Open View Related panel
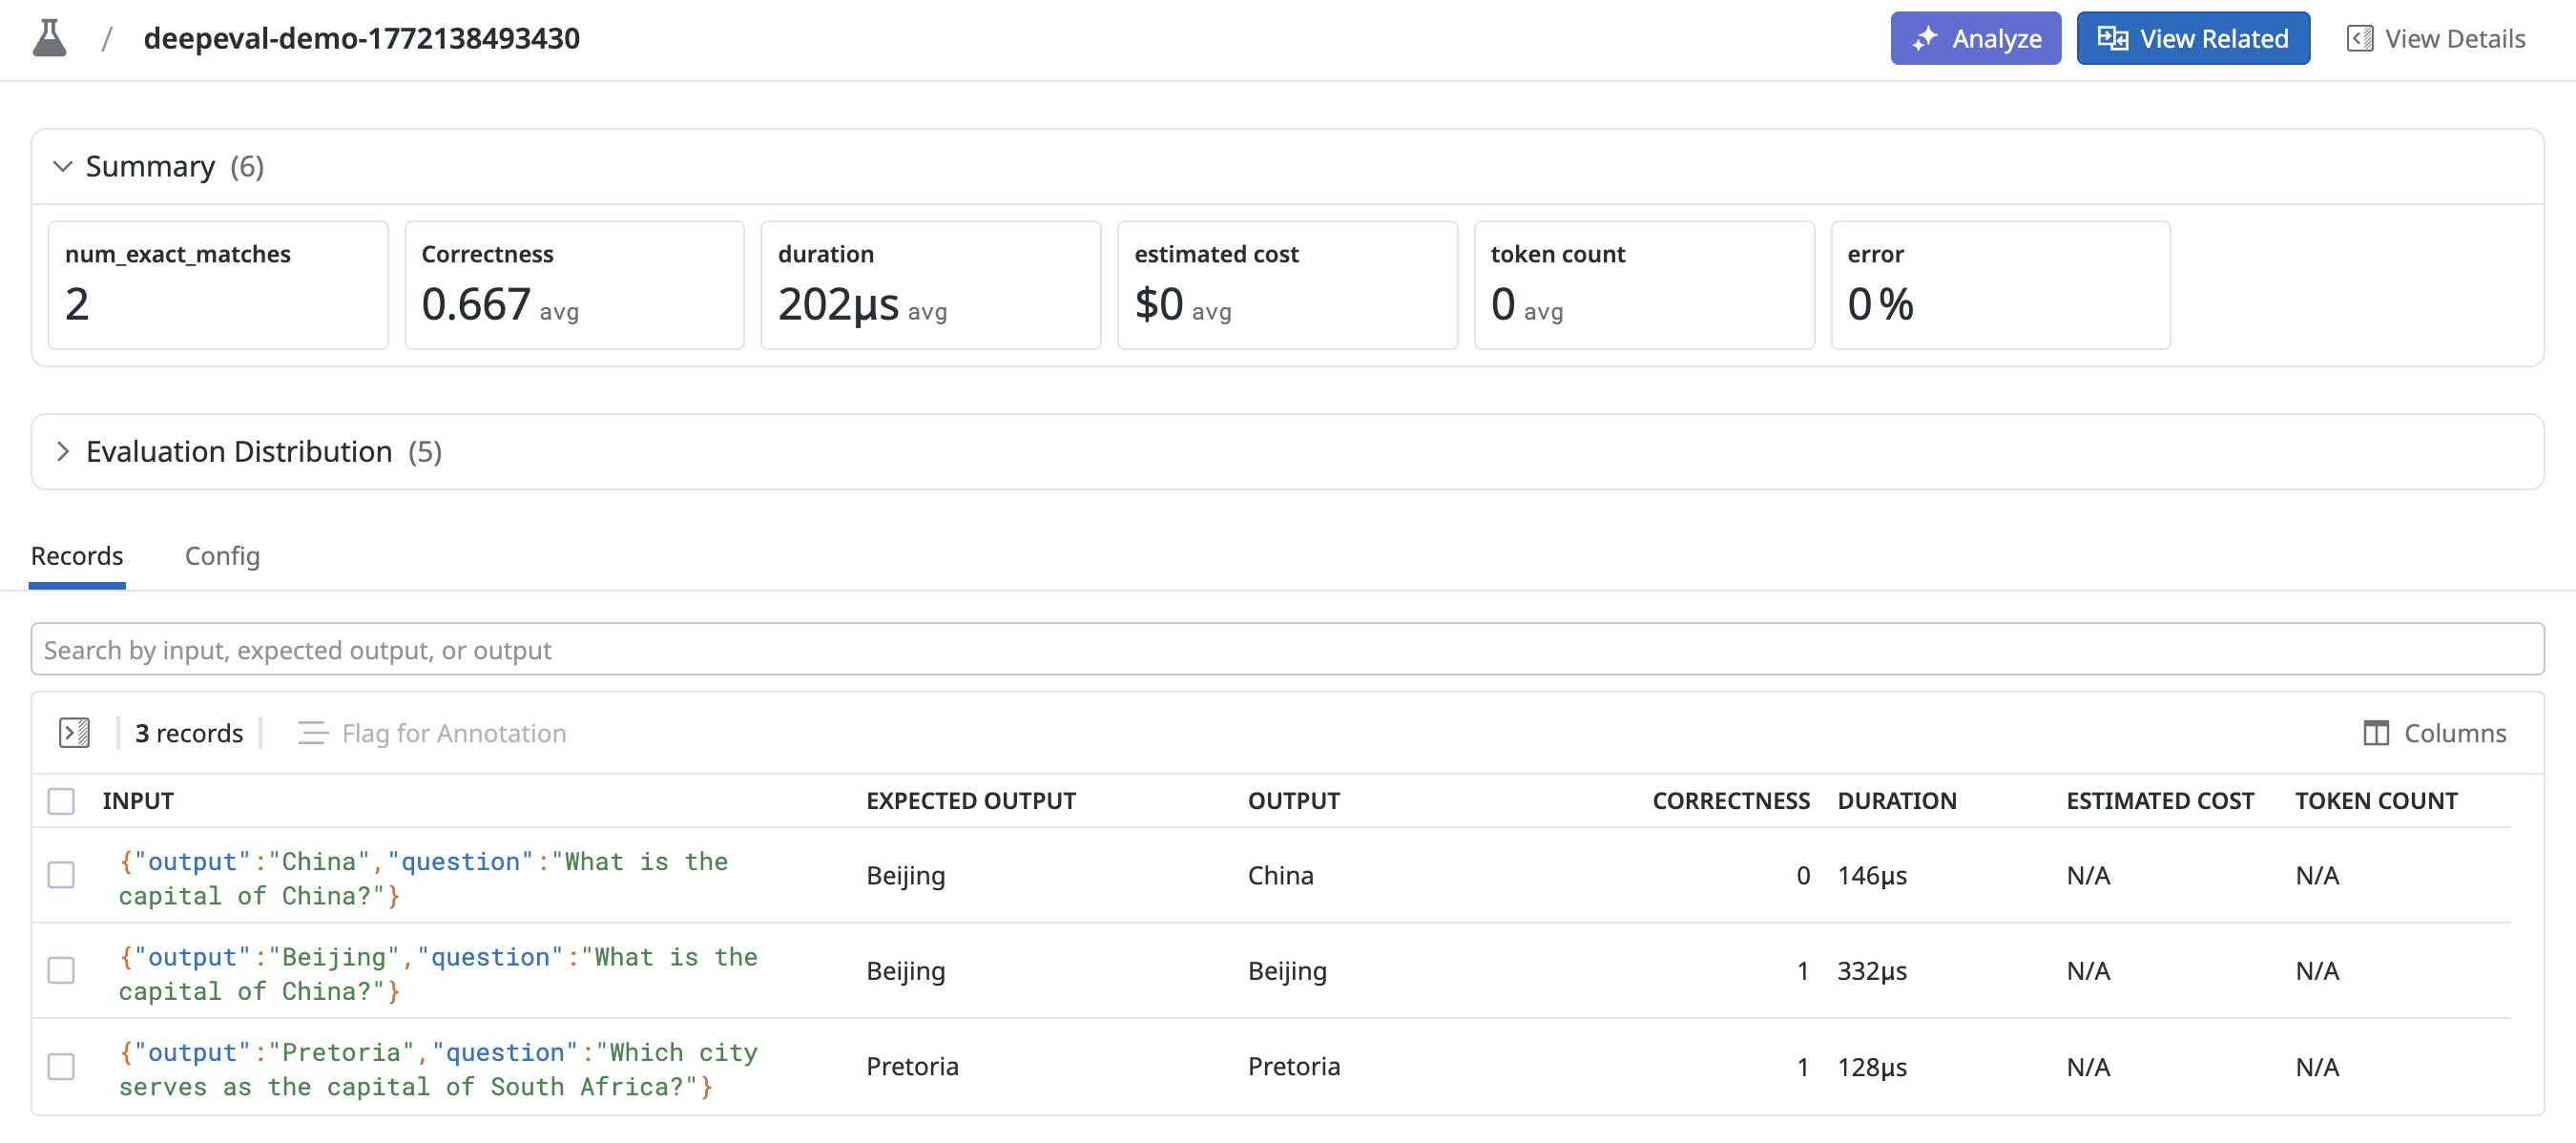Screen dimensions: 2576x1143 point(2192,38)
